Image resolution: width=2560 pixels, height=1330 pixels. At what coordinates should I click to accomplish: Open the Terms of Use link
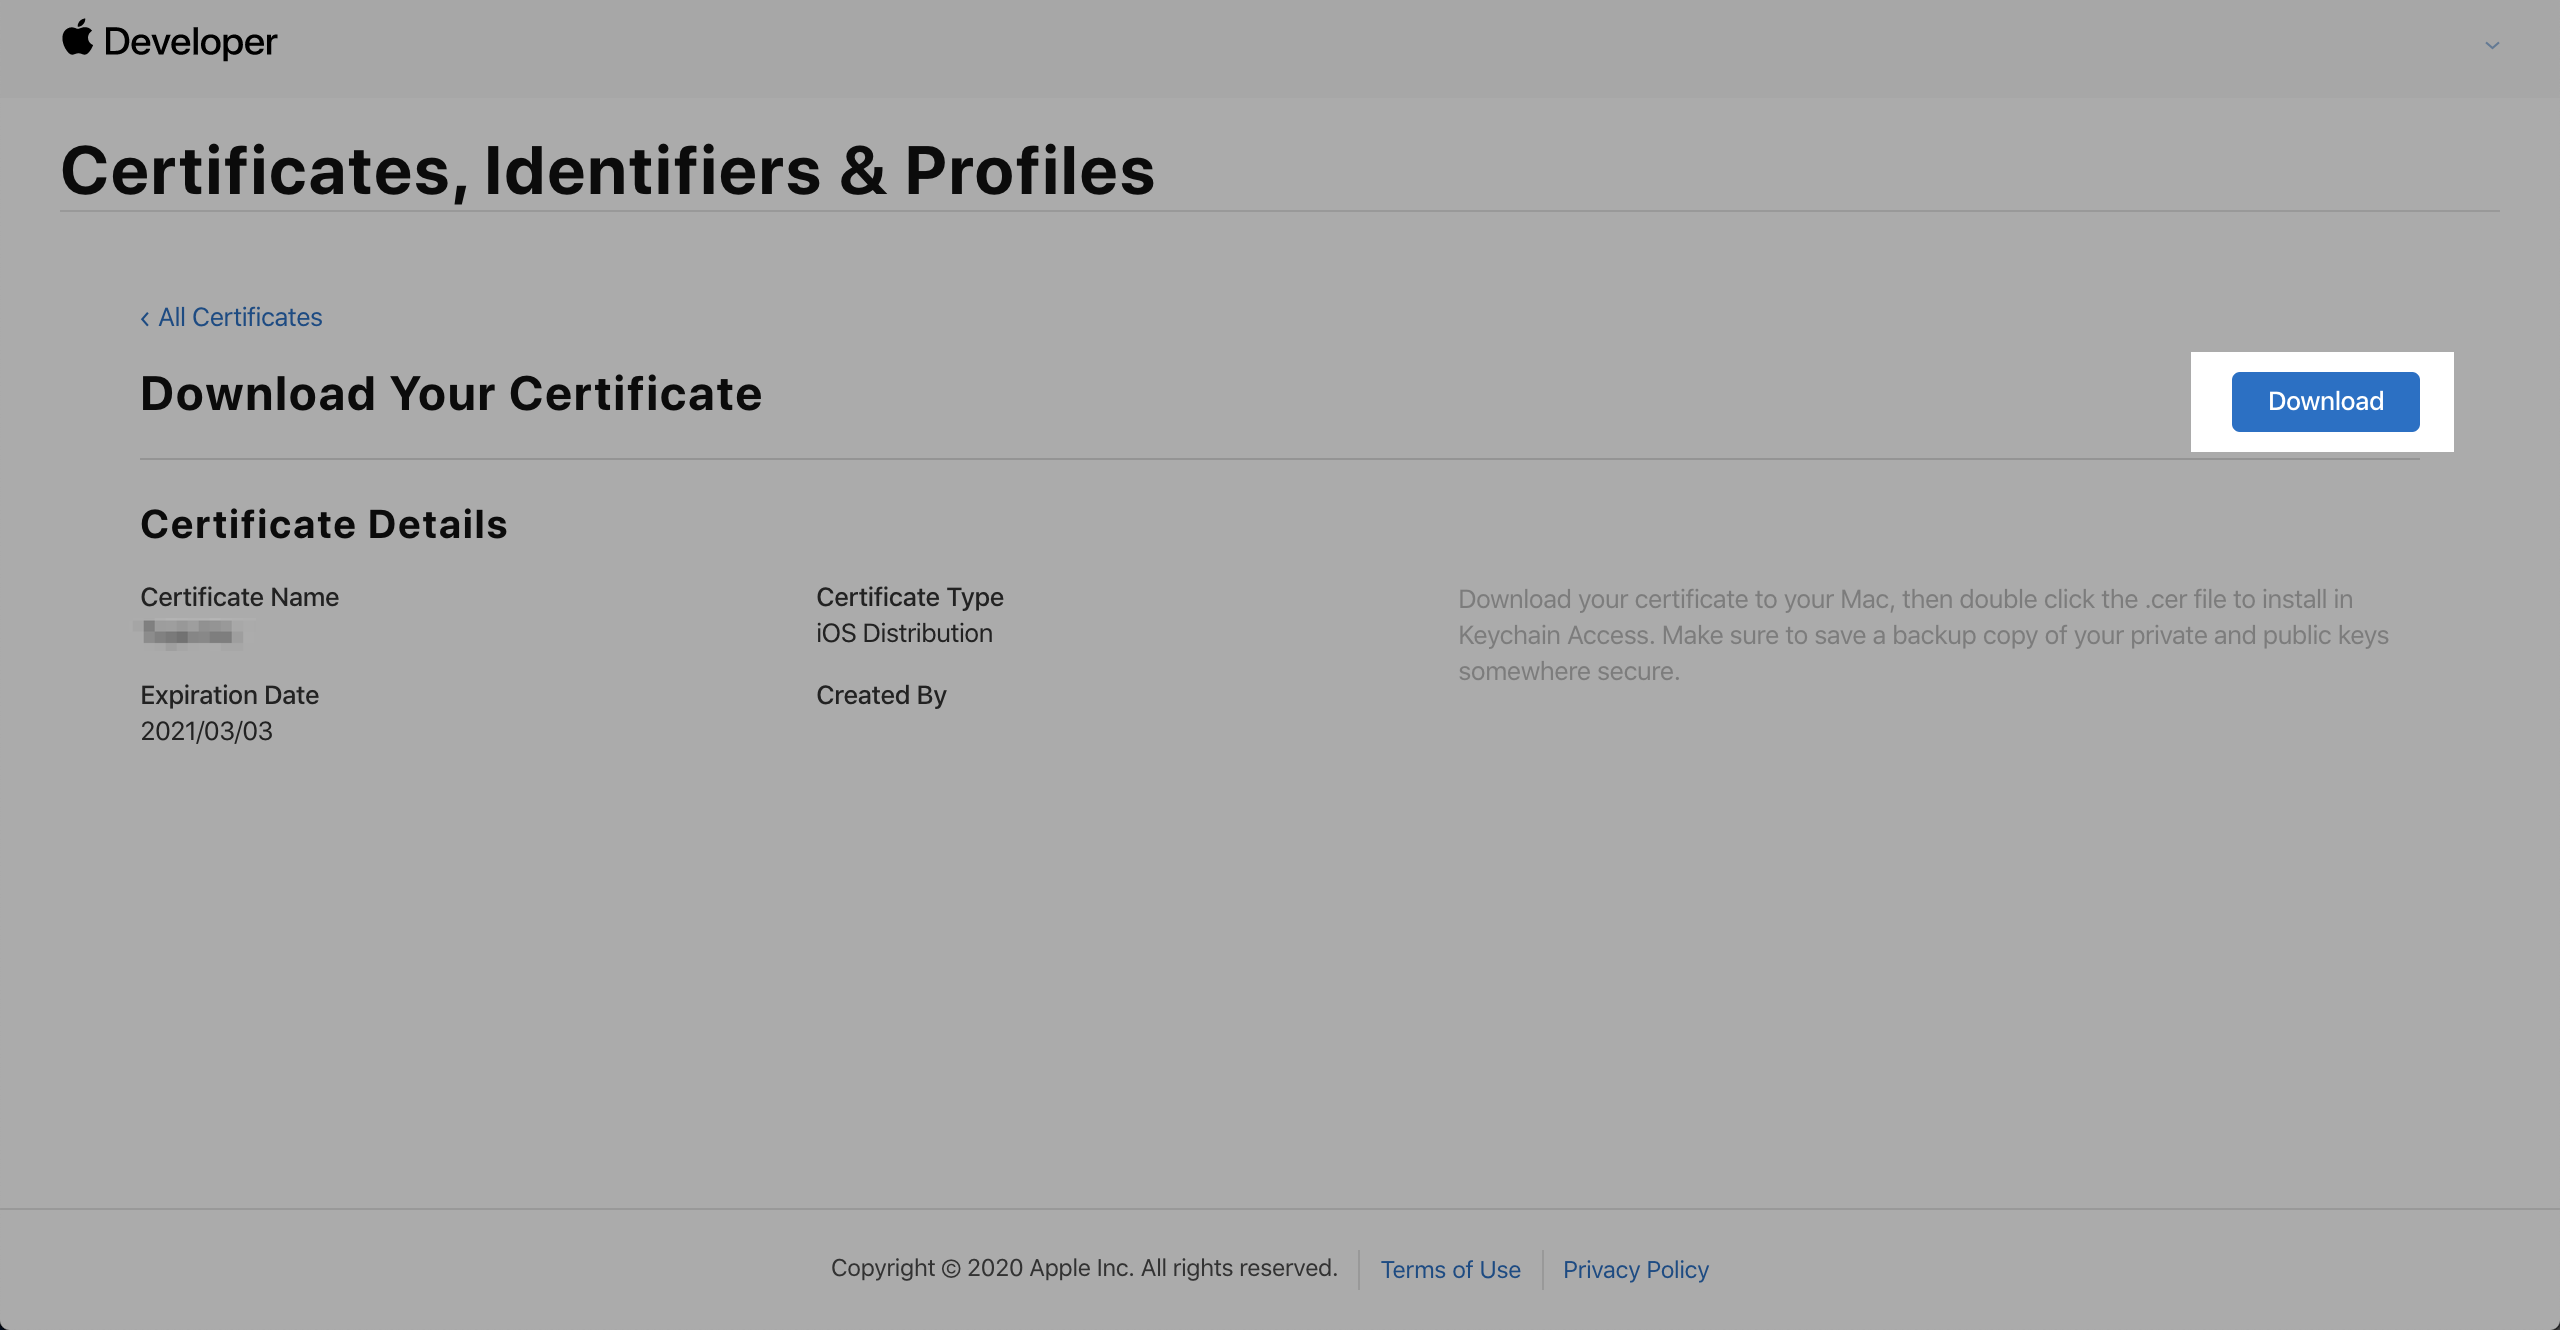tap(1450, 1269)
